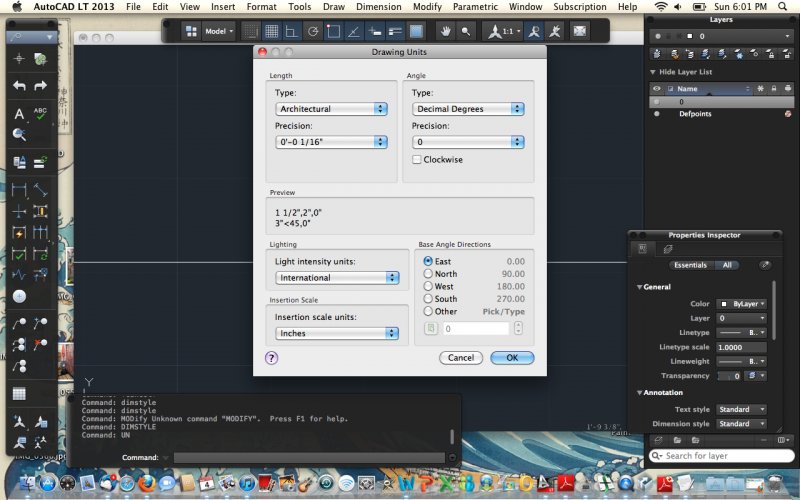Cancel the Drawing Units dialog

pos(460,357)
